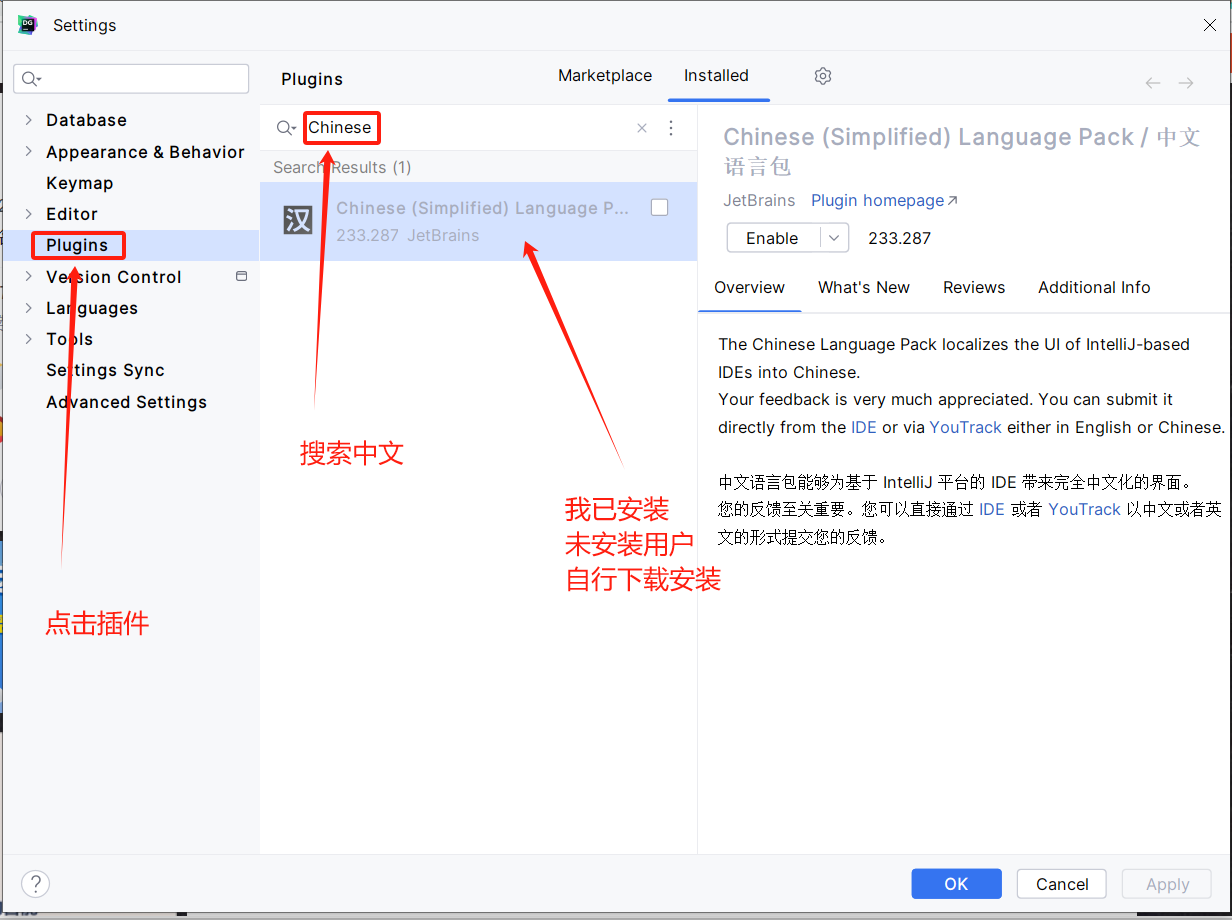The height and width of the screenshot is (920, 1232).
Task: Select Settings Sync in settings tree
Action: (x=105, y=370)
